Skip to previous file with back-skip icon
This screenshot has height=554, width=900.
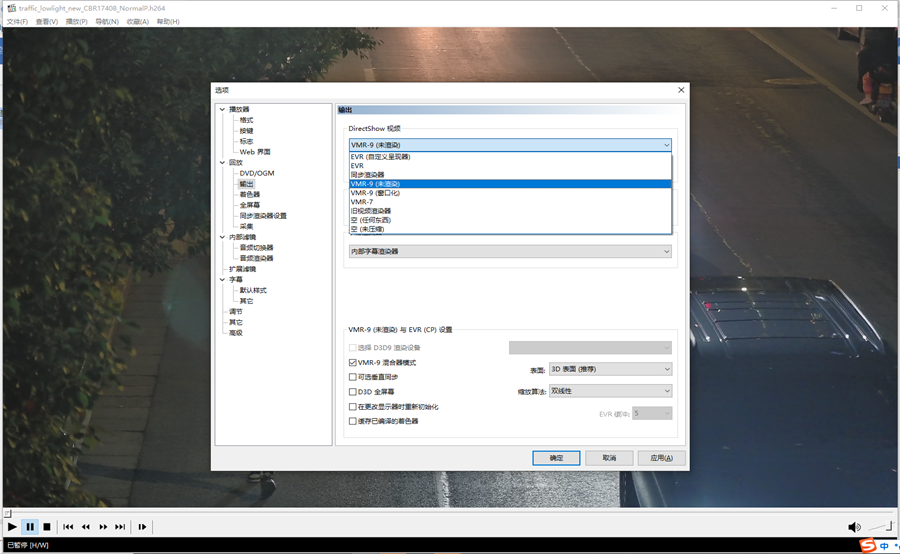tap(68, 526)
